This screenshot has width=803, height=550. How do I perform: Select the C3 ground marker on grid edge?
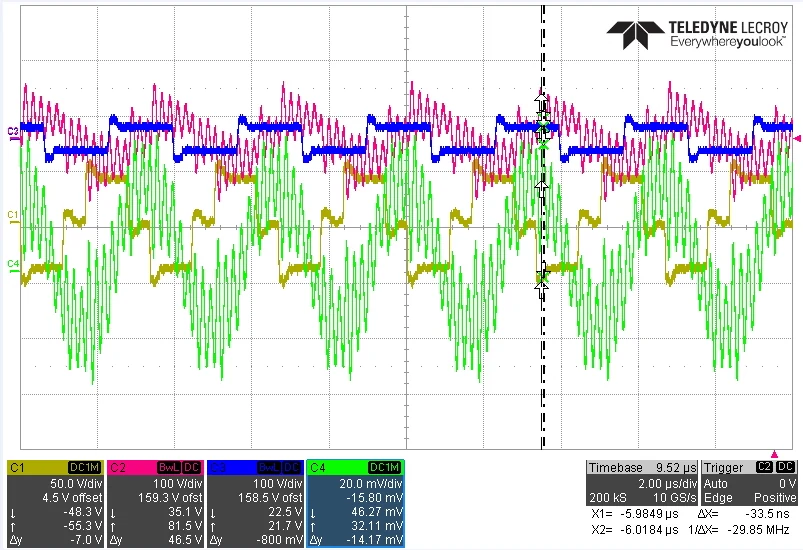point(13,132)
